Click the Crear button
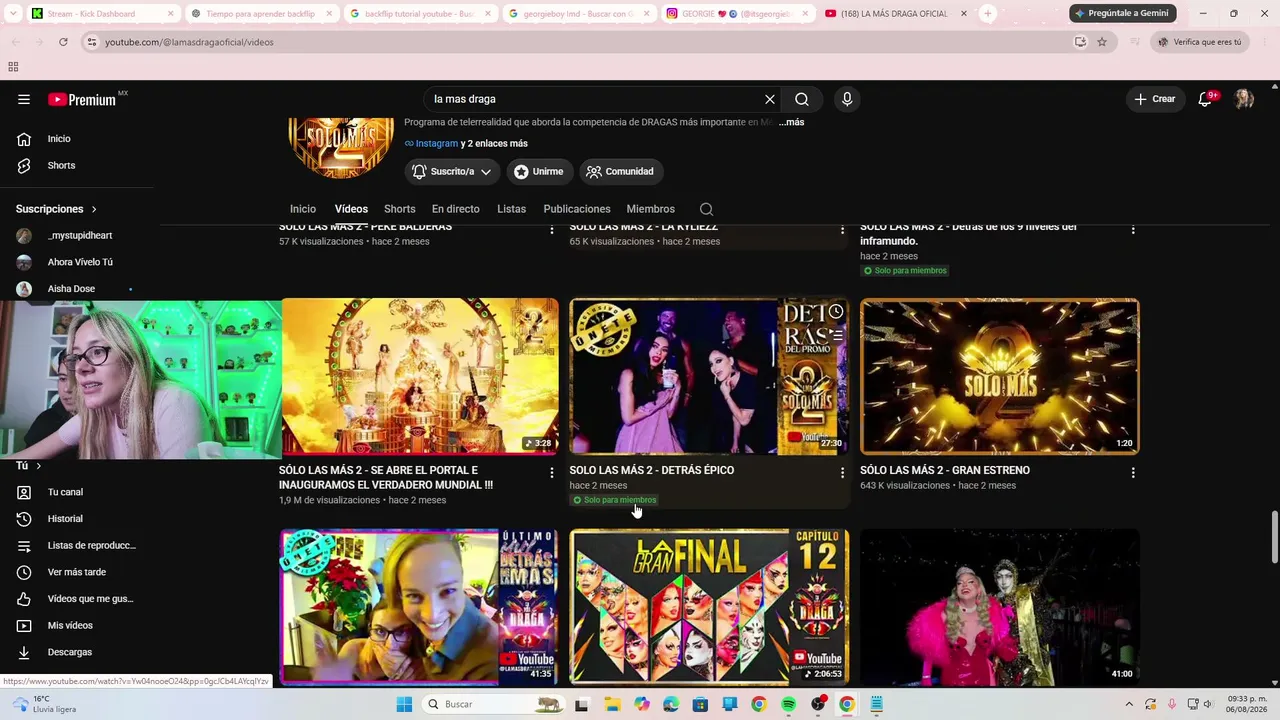Screen dimensions: 1280x720 coord(1155,99)
